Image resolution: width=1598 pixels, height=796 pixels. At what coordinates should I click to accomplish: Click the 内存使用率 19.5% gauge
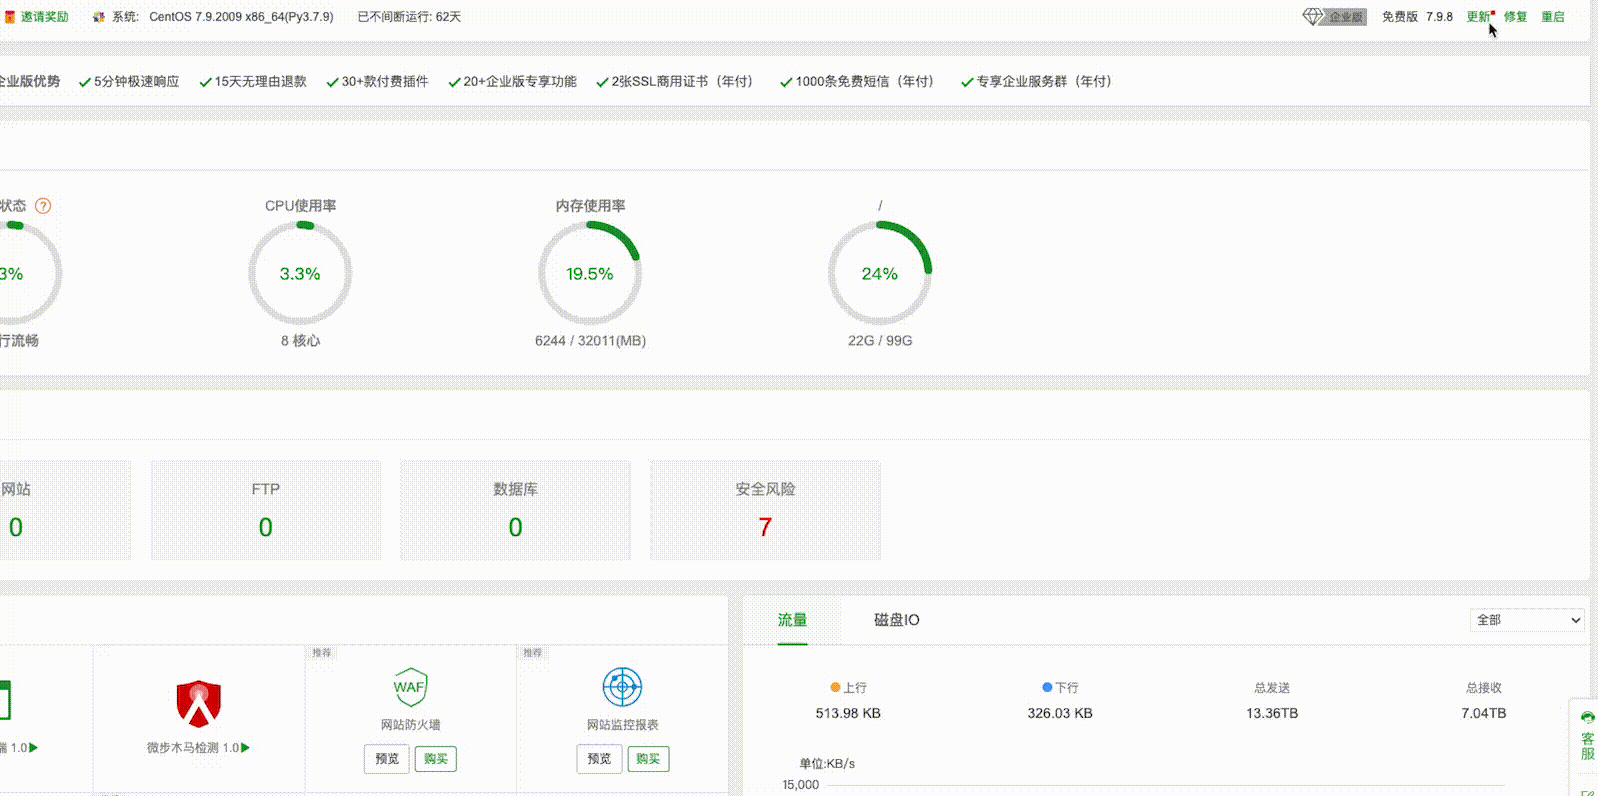coord(590,273)
